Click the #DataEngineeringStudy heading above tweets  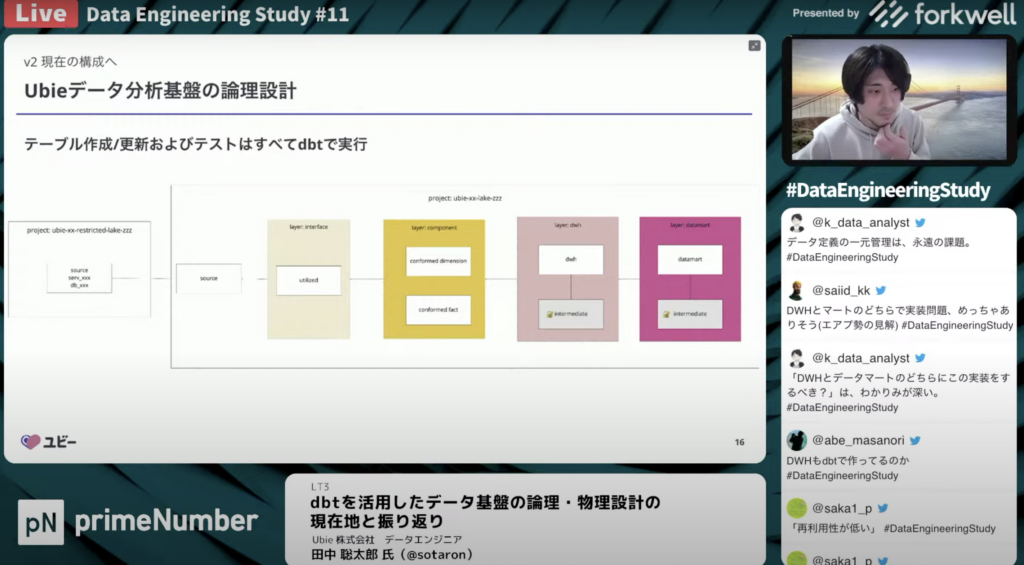[888, 190]
